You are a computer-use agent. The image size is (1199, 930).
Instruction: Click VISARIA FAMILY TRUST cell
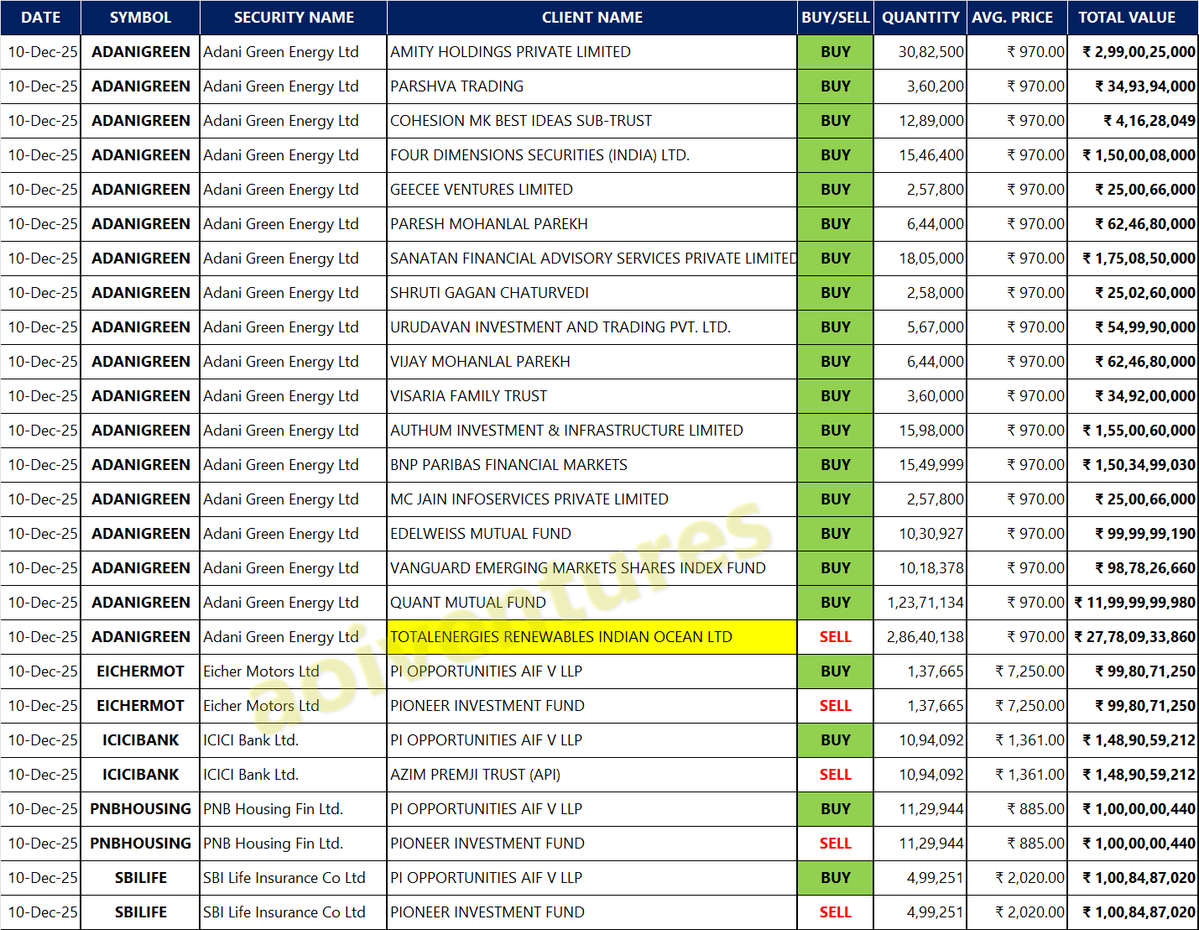click(x=592, y=396)
